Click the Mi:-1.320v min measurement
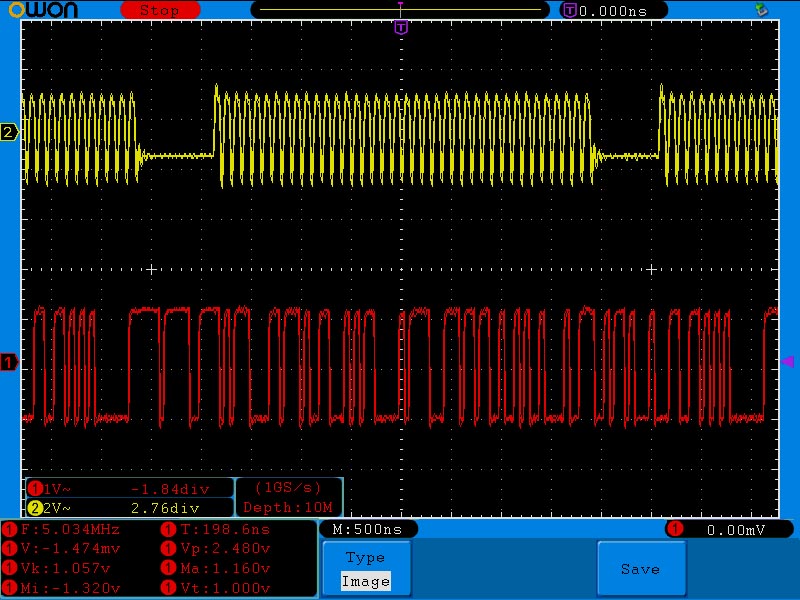 70,588
